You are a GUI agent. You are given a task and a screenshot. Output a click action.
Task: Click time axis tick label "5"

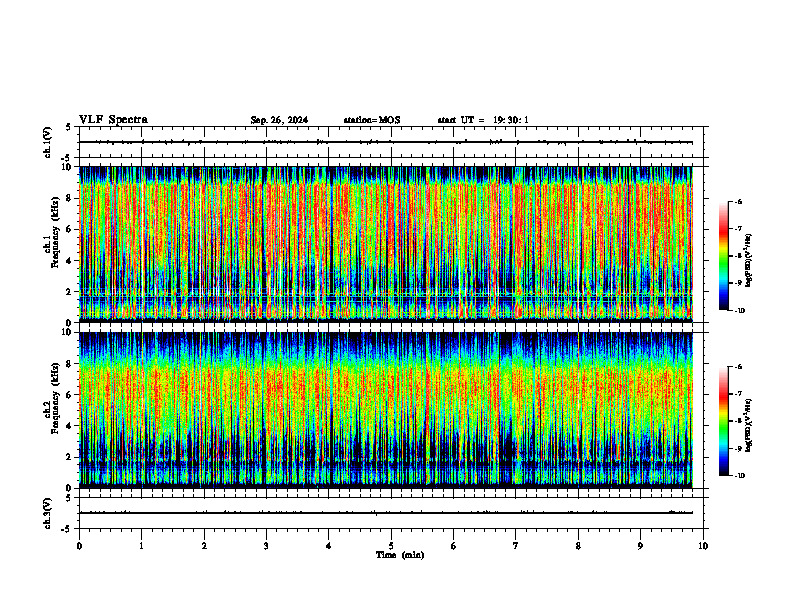tap(391, 546)
